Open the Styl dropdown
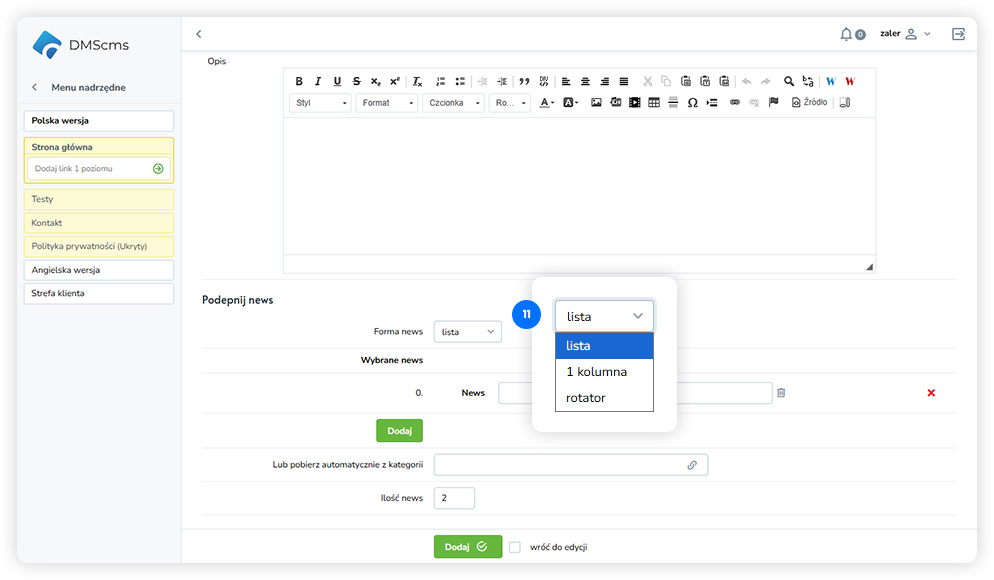The height and width of the screenshot is (580, 994). [322, 103]
